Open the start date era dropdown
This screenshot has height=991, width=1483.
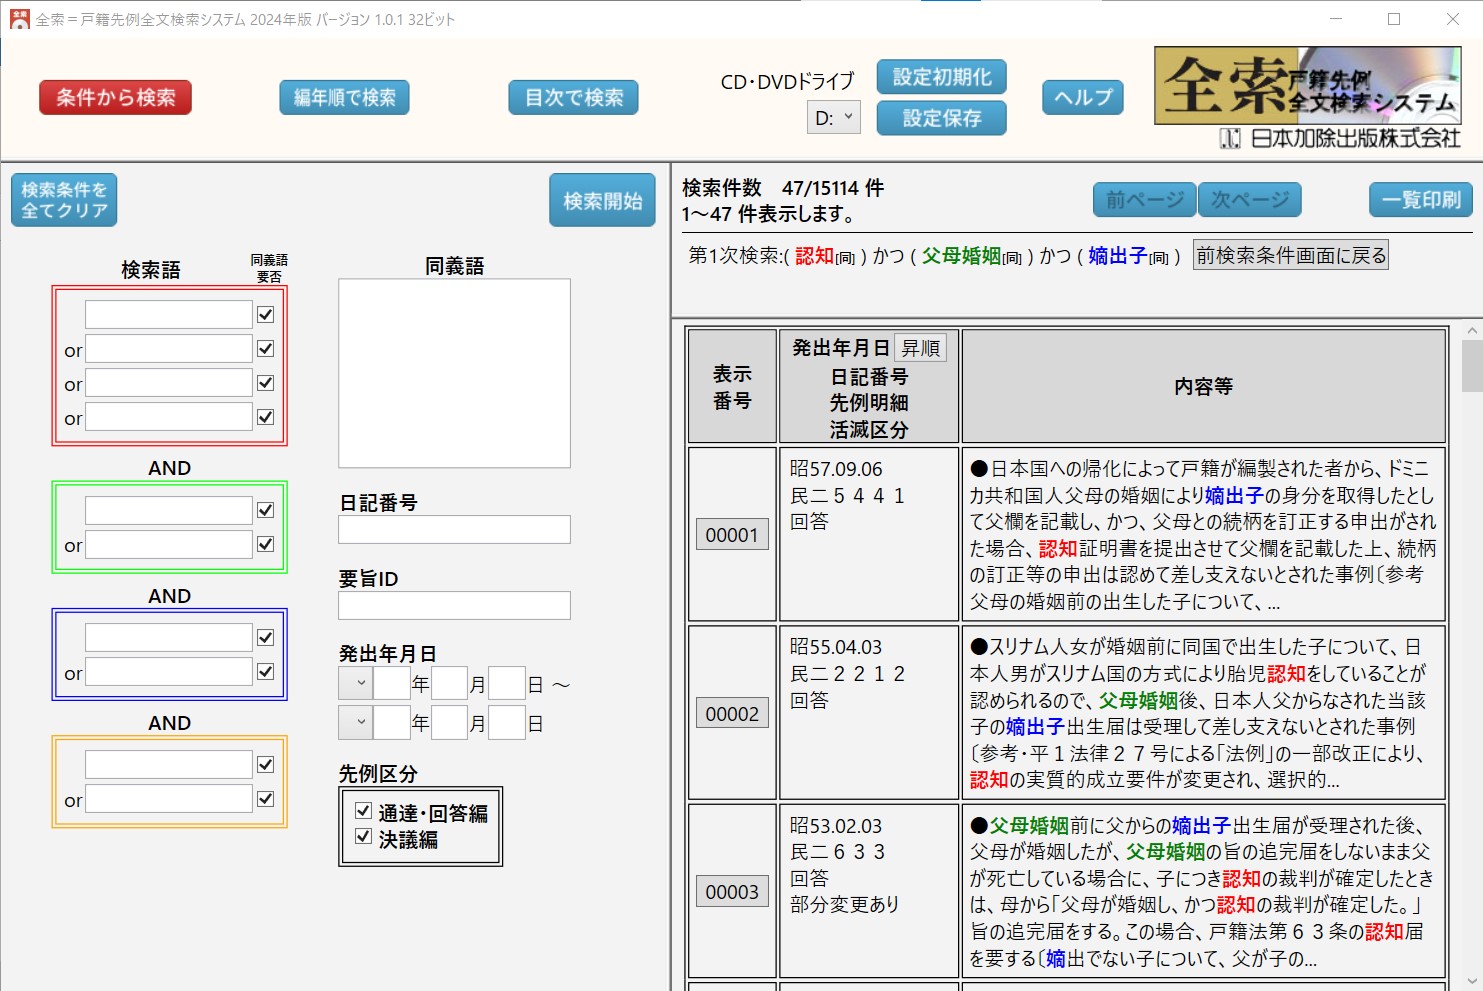point(356,684)
